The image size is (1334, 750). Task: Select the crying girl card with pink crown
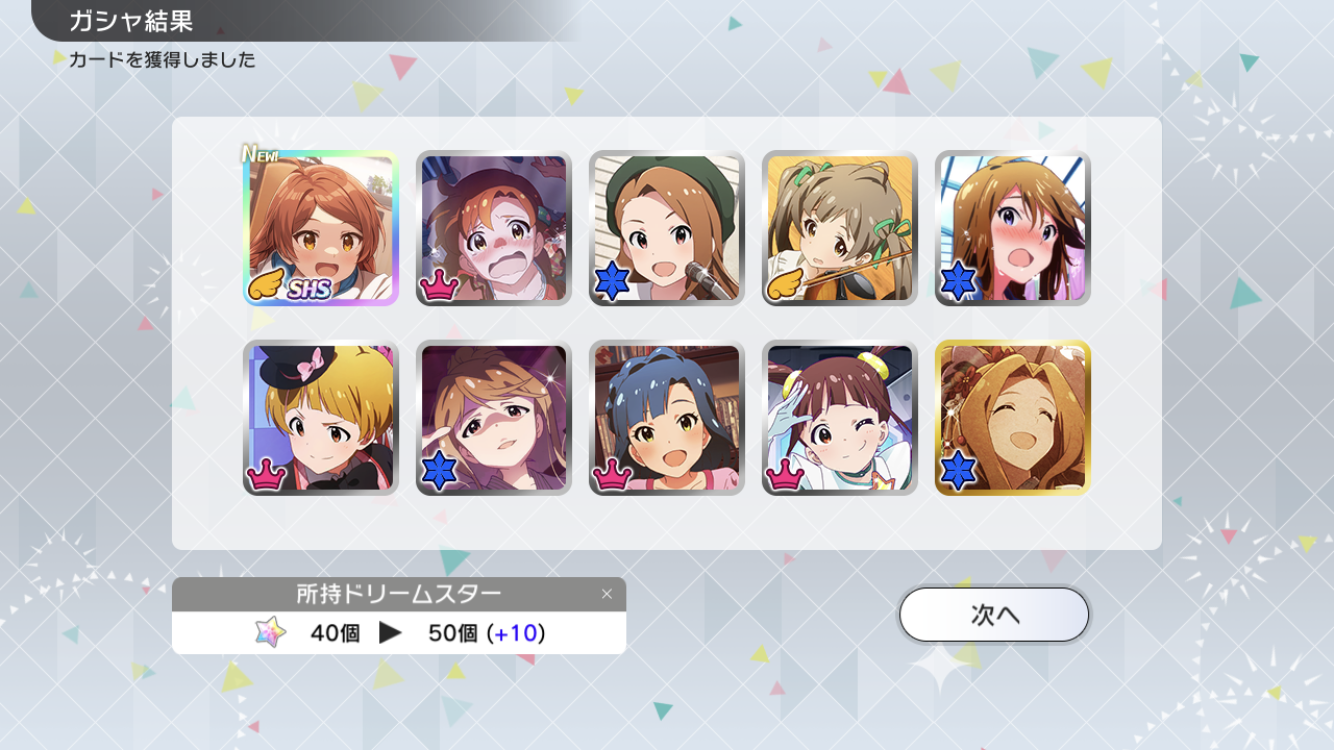[494, 228]
